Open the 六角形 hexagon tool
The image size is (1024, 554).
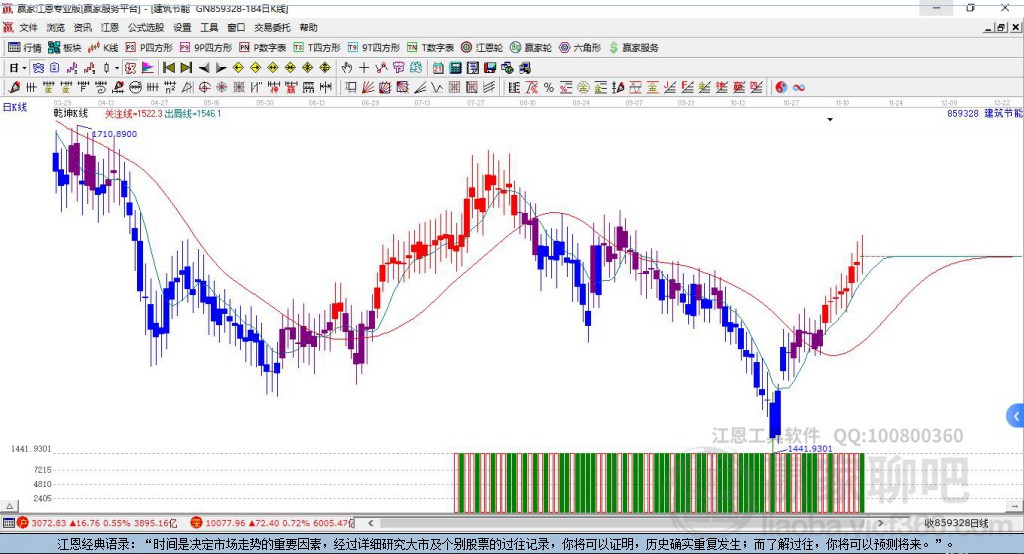(x=580, y=48)
